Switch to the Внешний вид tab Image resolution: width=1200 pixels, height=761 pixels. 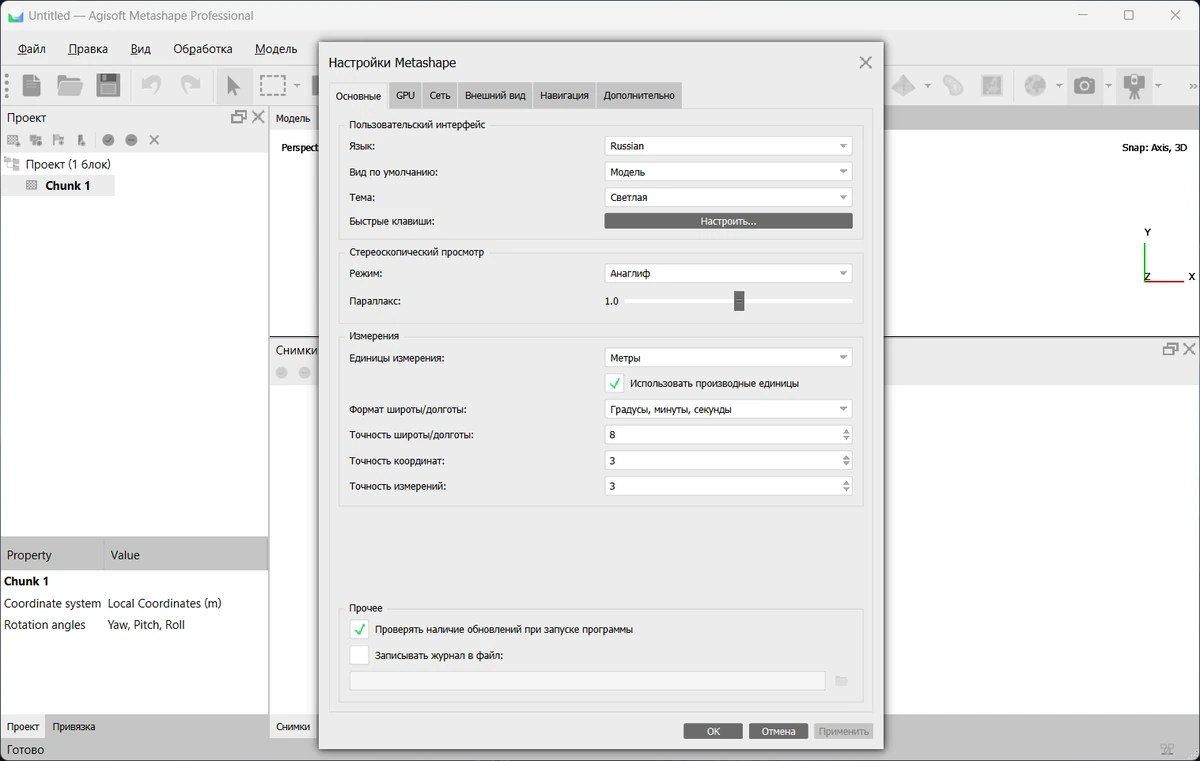pos(495,96)
